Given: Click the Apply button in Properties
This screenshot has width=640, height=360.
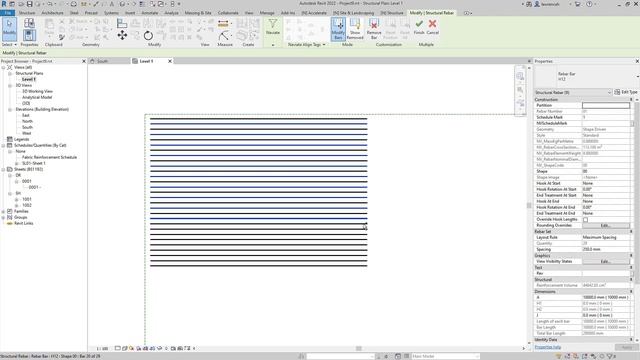Looking at the screenshot, I should 627,347.
